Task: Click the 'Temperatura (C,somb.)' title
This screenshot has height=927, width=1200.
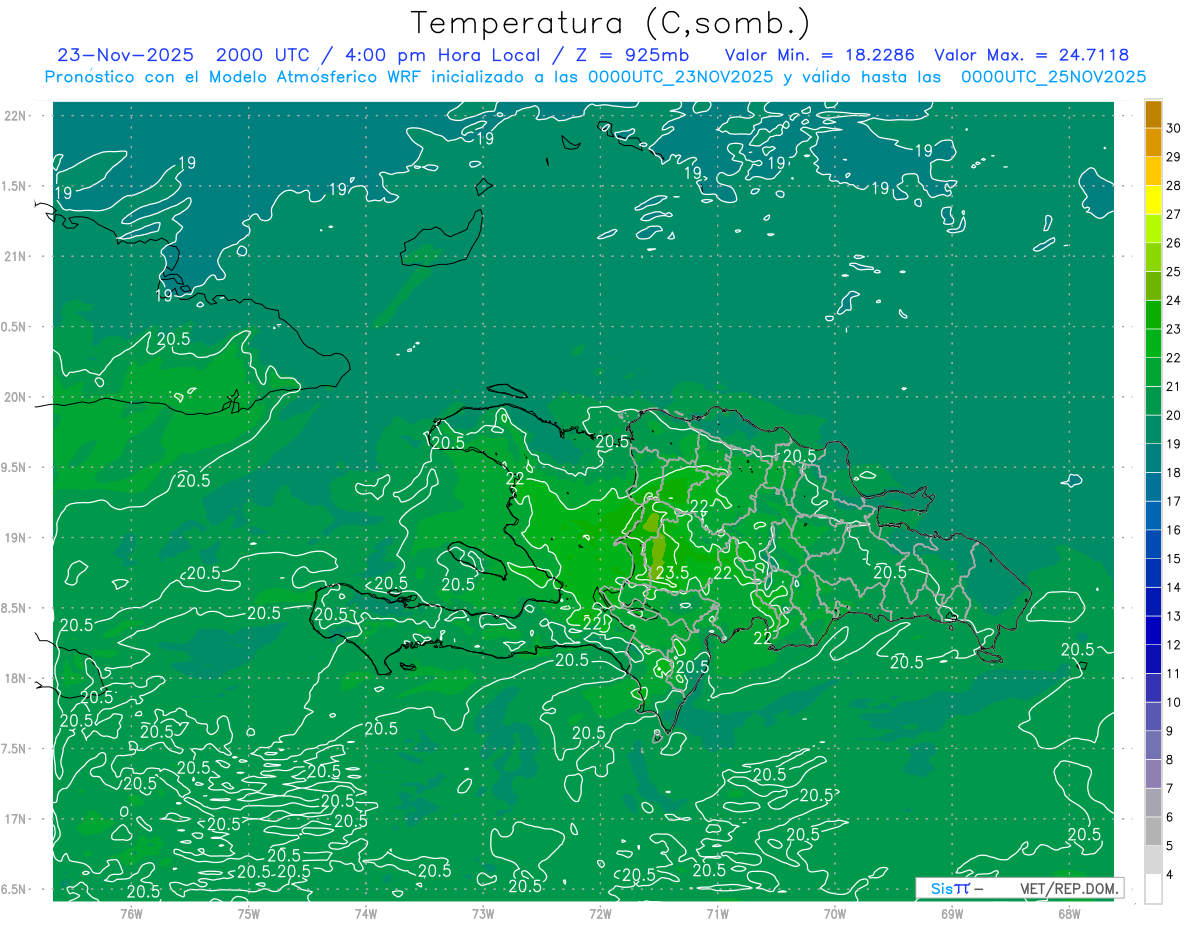Action: click(x=611, y=23)
